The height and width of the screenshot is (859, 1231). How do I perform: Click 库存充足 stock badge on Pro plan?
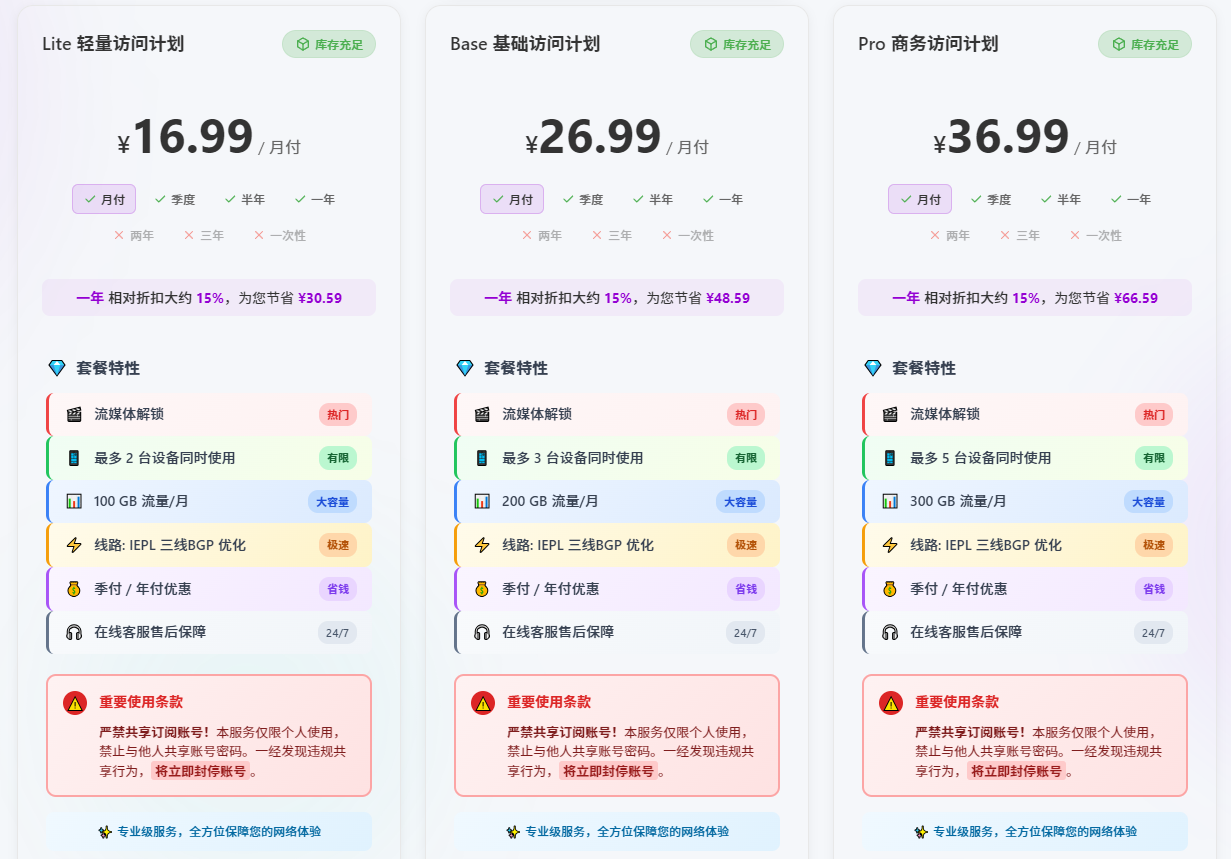pos(1145,44)
